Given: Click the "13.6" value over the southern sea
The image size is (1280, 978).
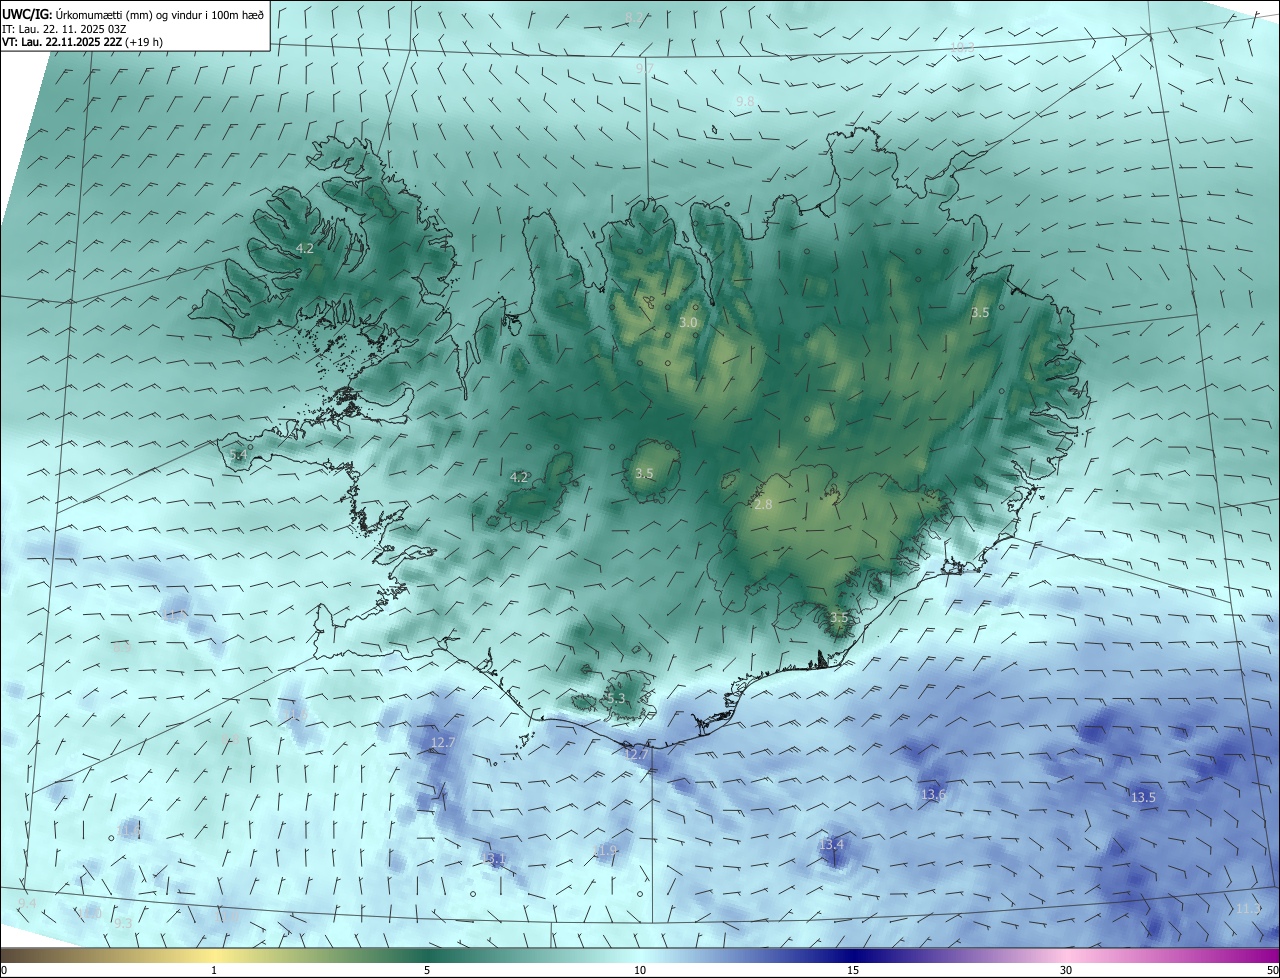Looking at the screenshot, I should [x=933, y=795].
